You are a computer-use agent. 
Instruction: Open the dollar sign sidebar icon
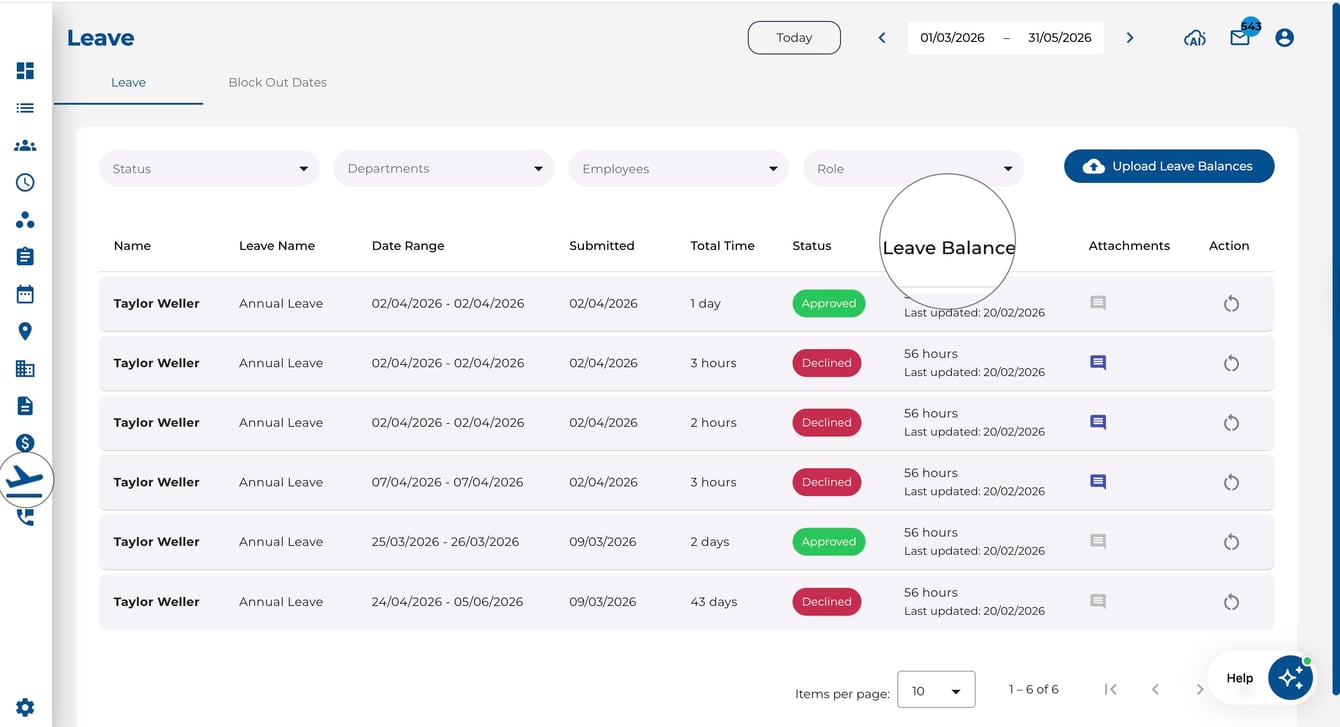coord(25,443)
